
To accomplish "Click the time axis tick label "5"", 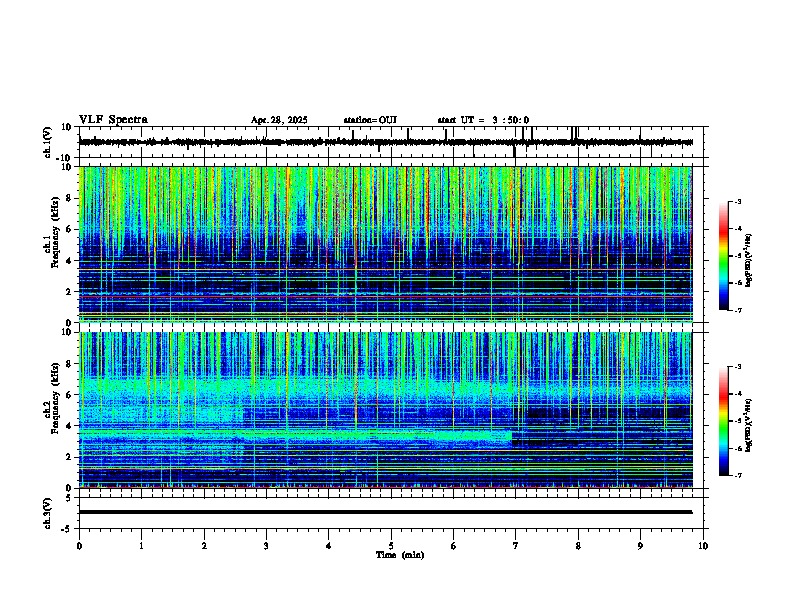I will click(x=391, y=546).
